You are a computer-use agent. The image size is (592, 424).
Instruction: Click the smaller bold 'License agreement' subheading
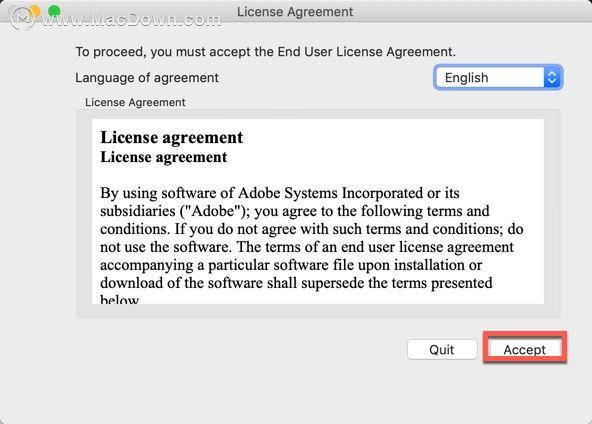click(164, 157)
